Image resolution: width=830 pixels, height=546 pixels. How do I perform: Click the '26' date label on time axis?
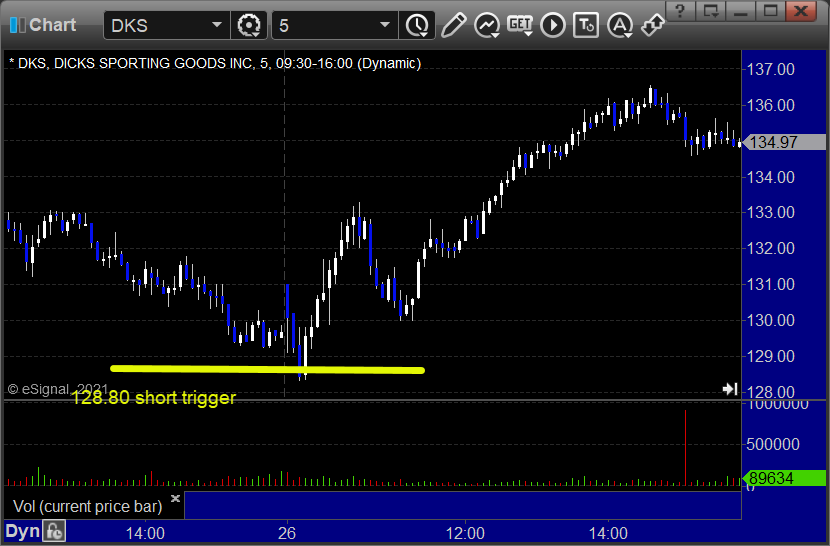point(287,533)
